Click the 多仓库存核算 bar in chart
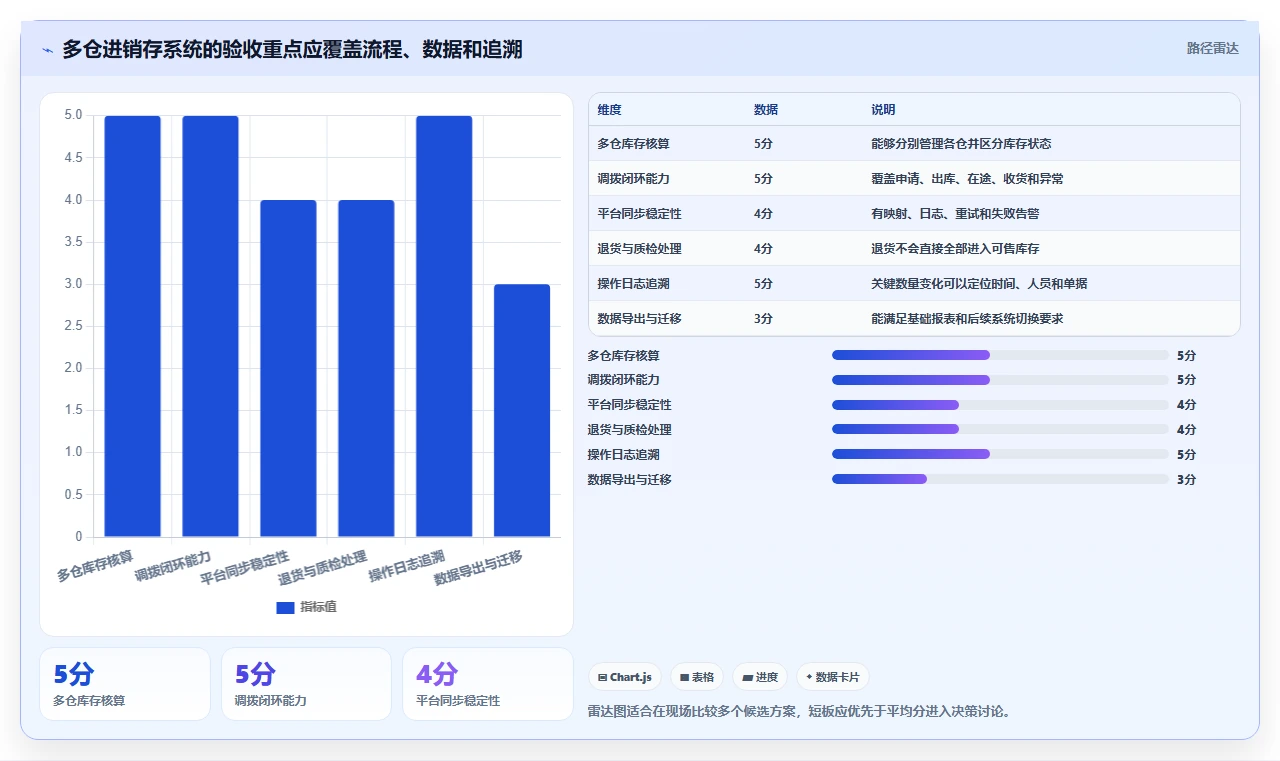 coord(132,326)
